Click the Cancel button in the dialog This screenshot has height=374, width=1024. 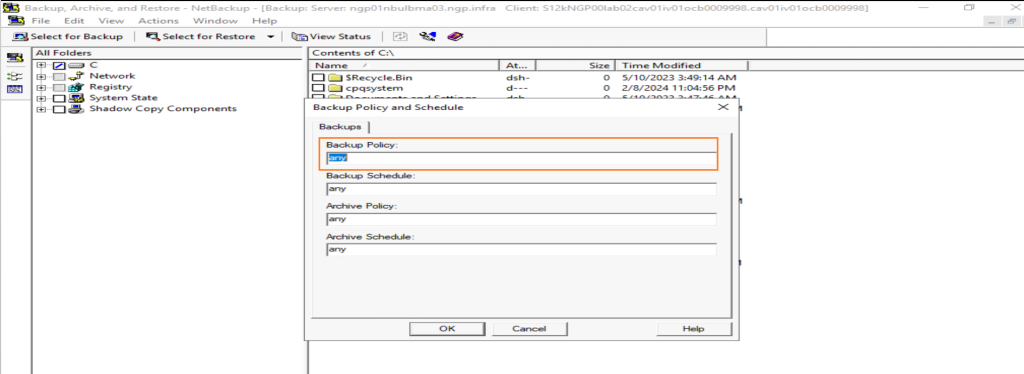click(529, 329)
